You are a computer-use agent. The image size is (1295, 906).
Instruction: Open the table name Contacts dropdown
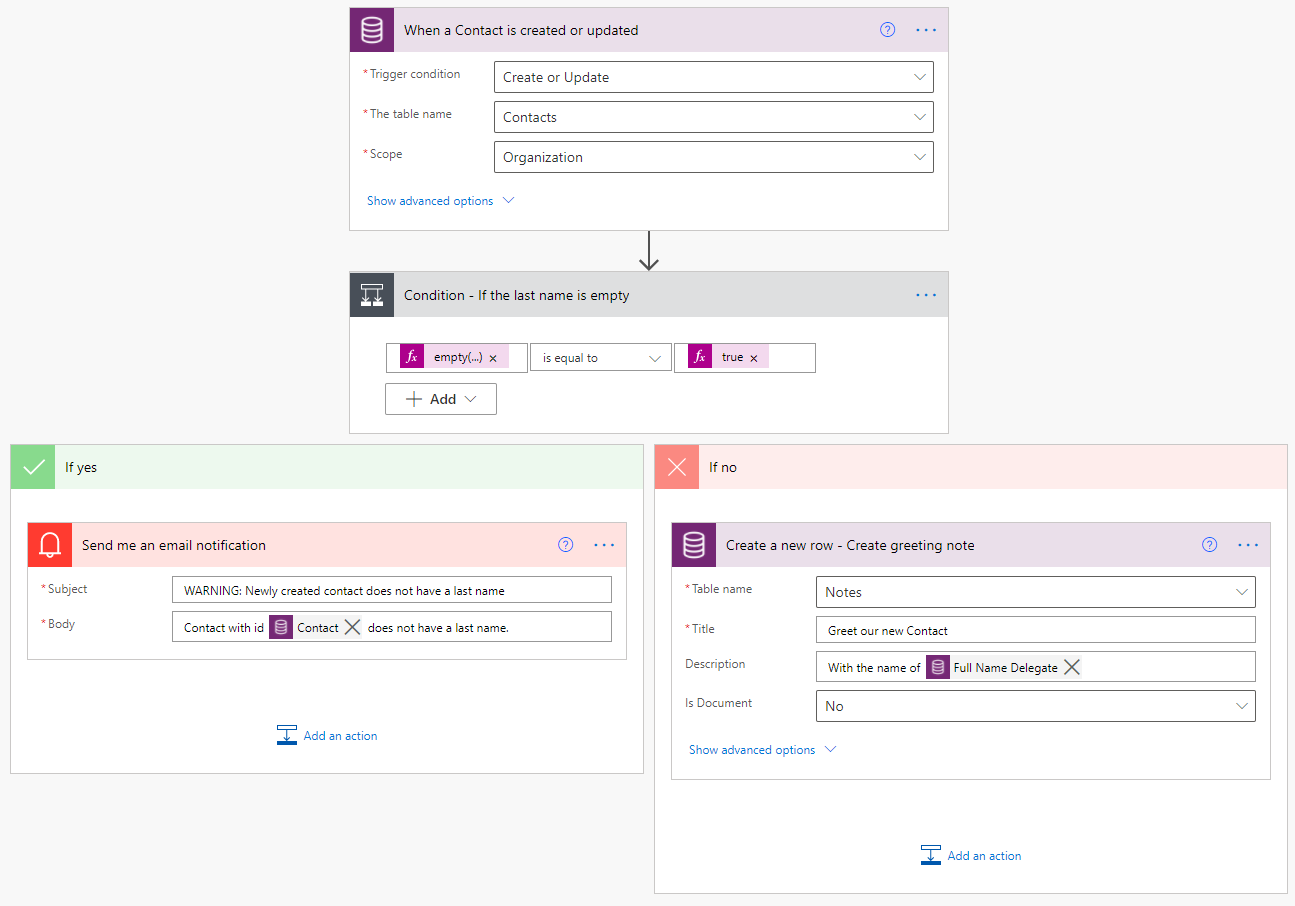tap(714, 117)
